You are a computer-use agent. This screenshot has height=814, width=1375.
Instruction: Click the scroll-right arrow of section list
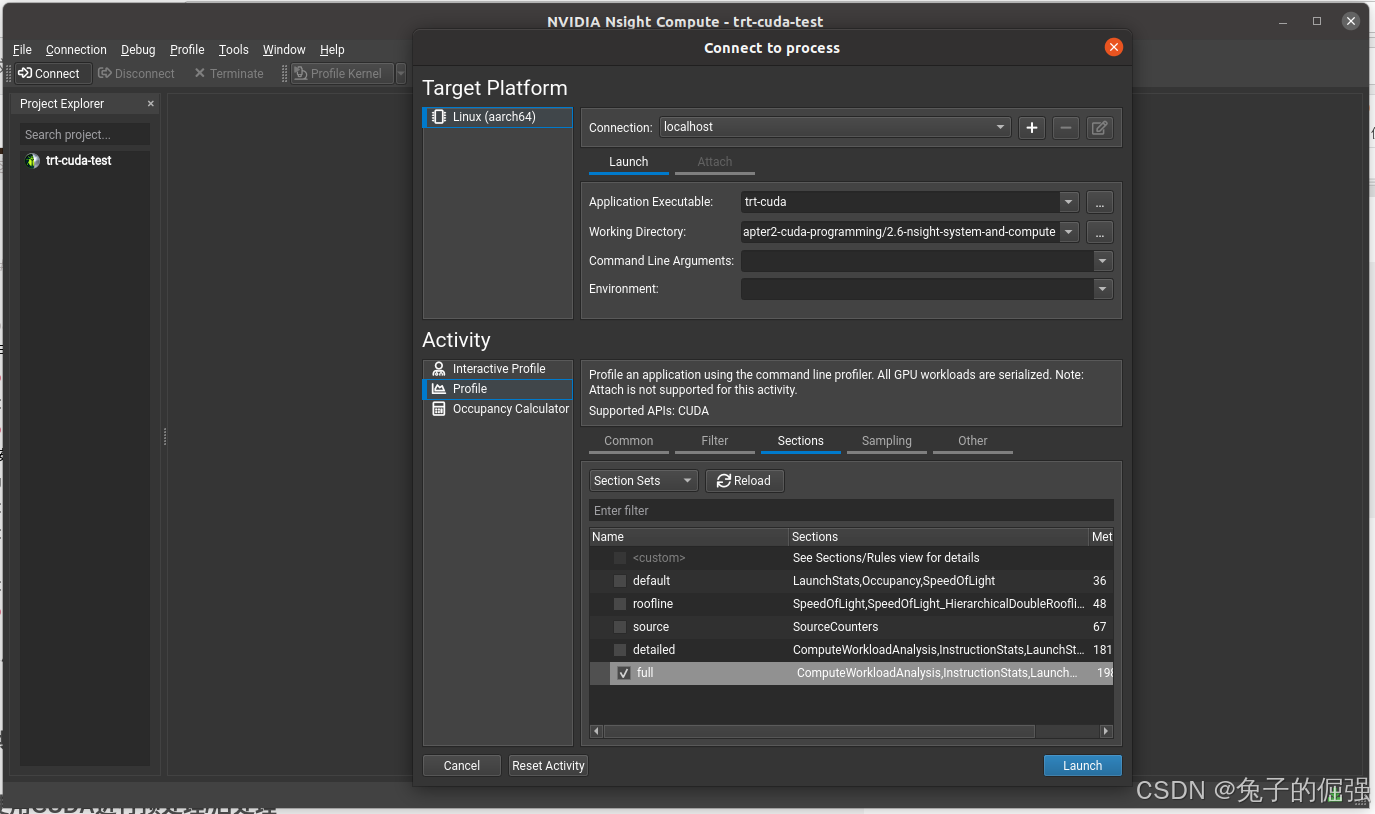coord(1106,732)
